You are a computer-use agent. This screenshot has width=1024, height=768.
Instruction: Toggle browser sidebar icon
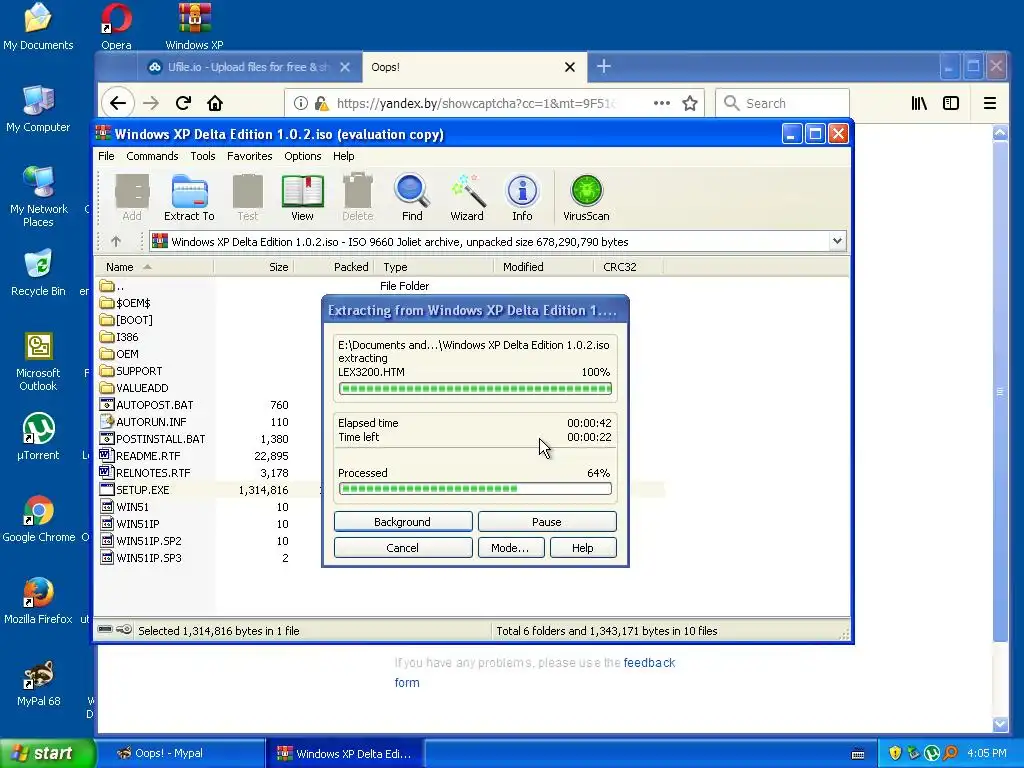(x=951, y=103)
